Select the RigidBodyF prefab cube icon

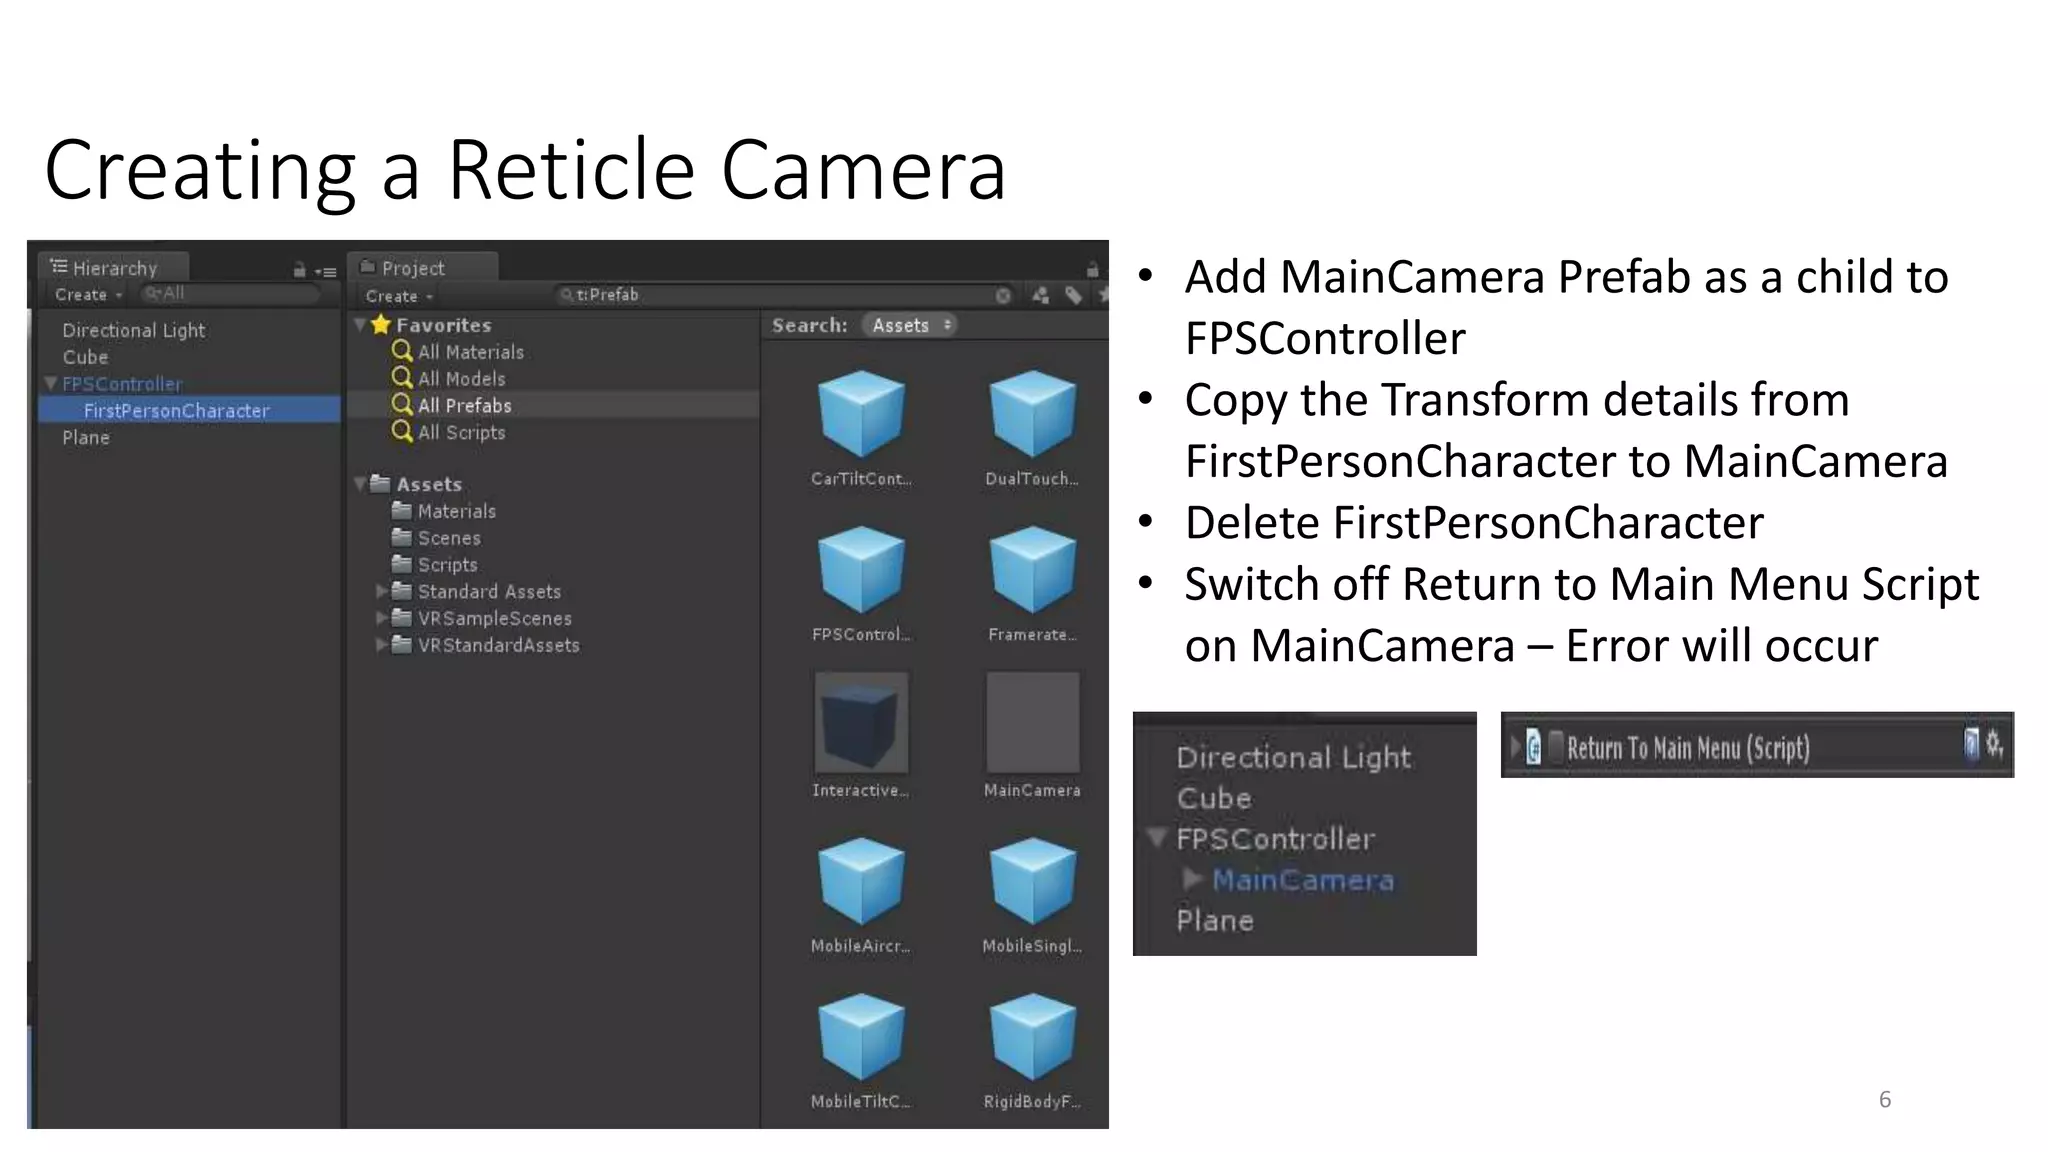(x=1032, y=1037)
